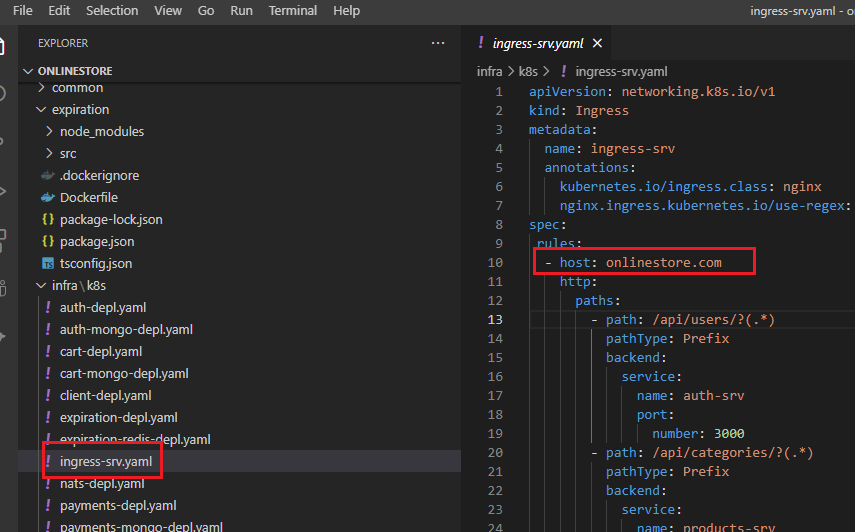Open Dockerfile with the whale icon
The image size is (855, 532).
(88, 197)
